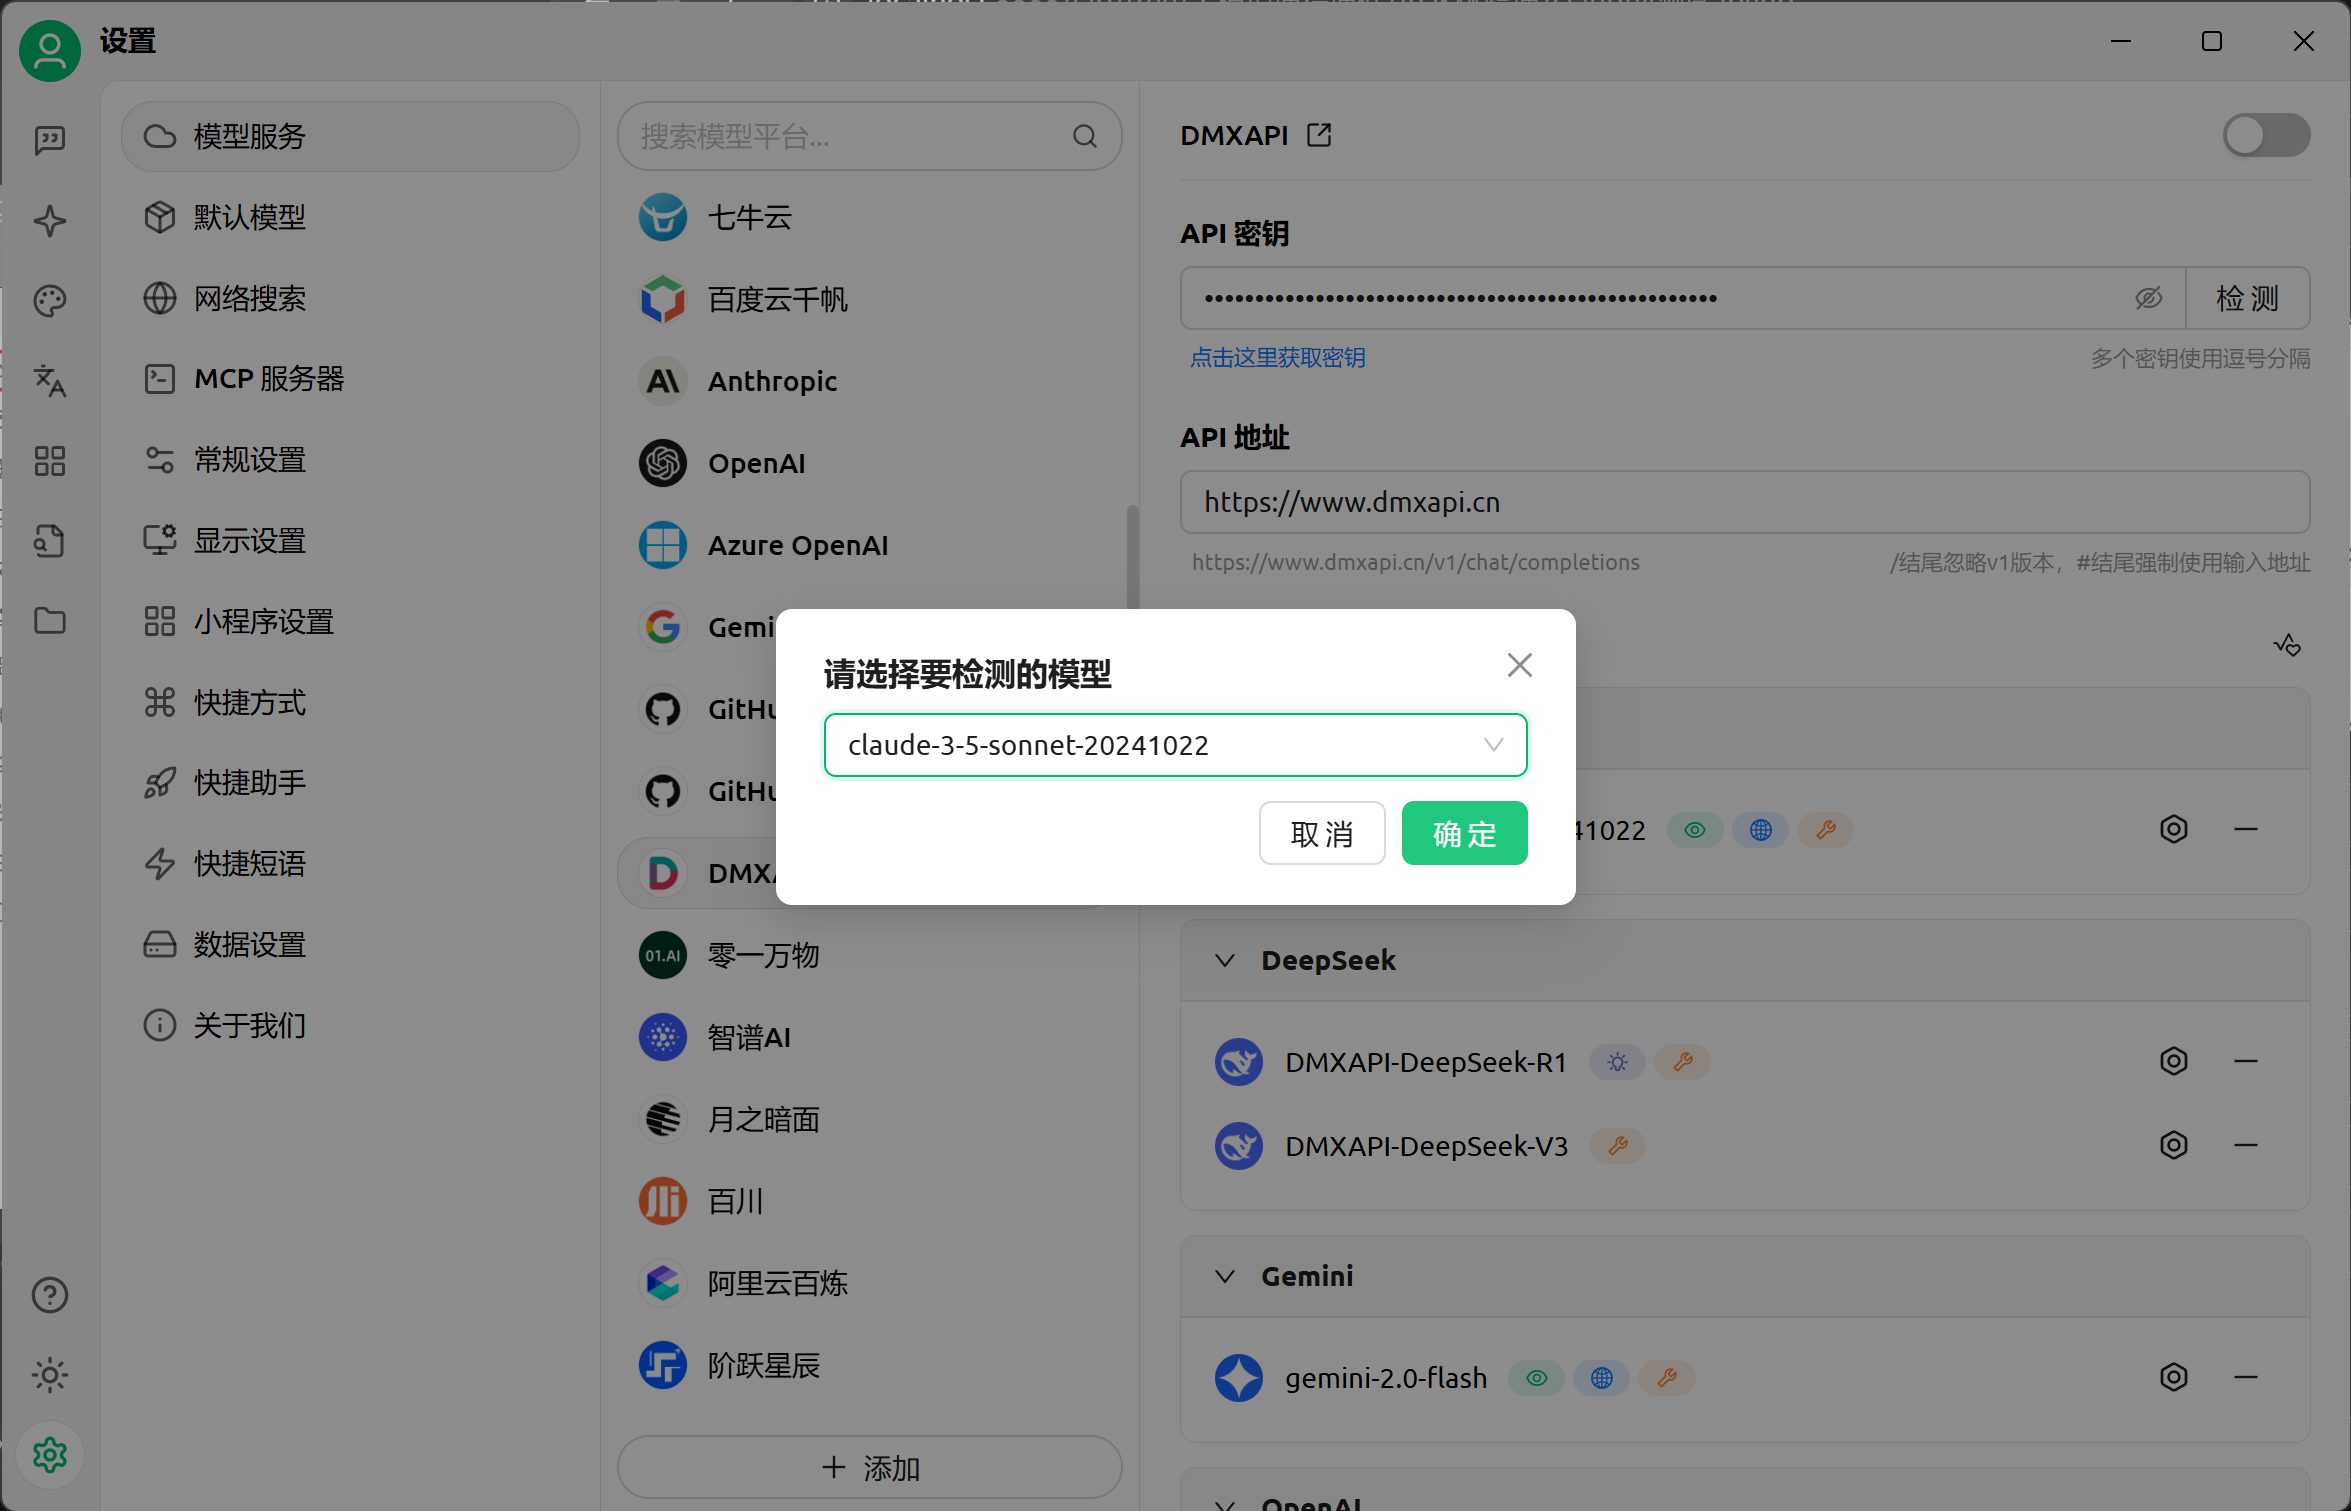Click the provider list scrollbar
This screenshot has width=2351, height=1511.
[1132, 556]
